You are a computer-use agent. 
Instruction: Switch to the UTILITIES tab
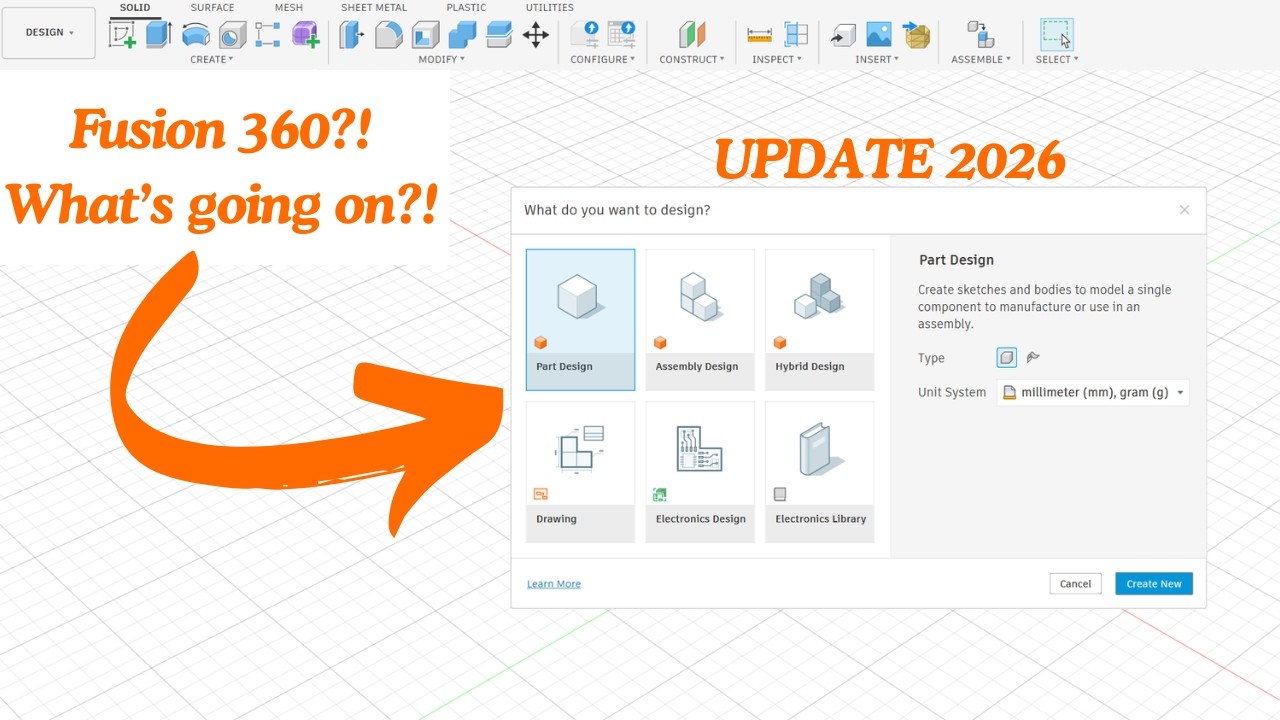coord(550,8)
